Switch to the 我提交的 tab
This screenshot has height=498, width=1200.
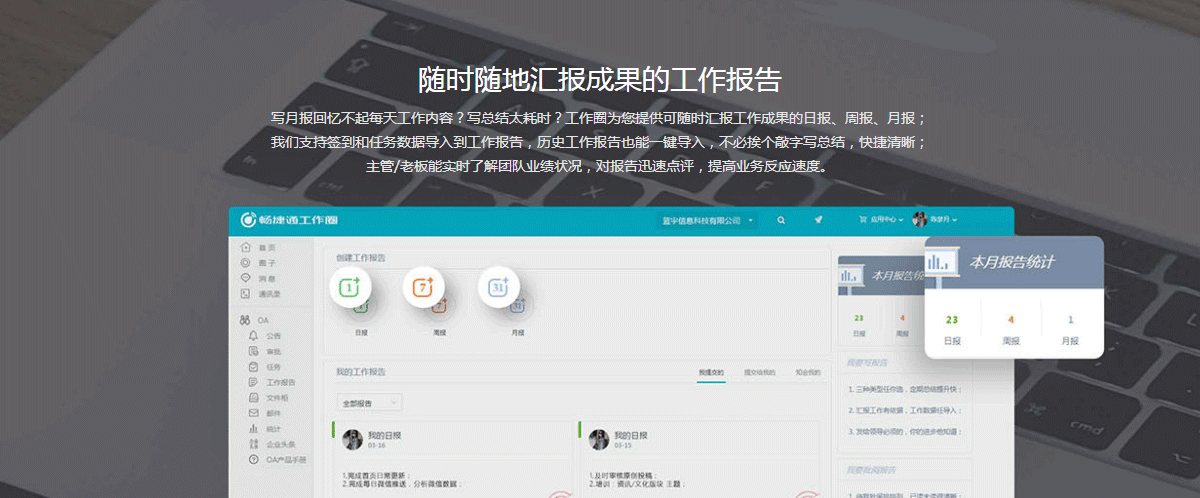point(710,372)
